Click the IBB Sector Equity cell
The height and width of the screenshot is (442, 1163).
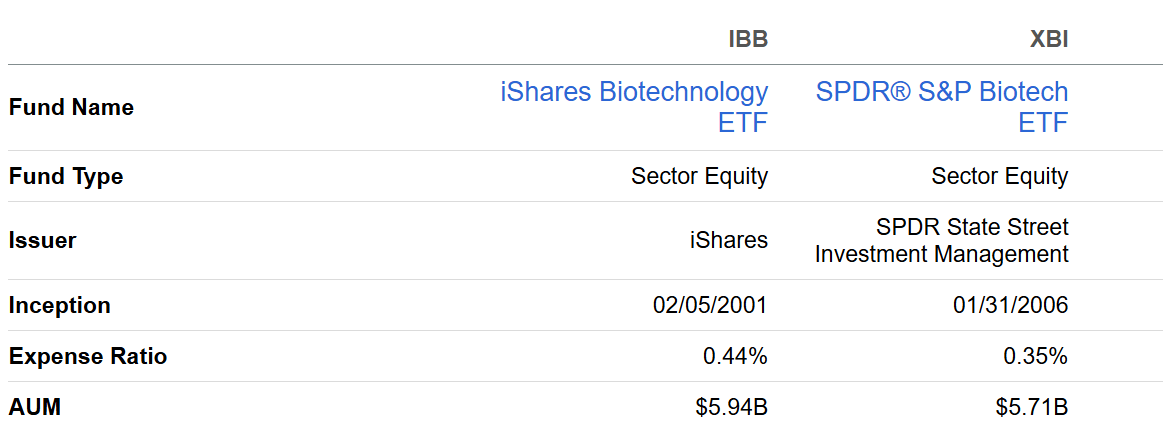[x=699, y=177]
